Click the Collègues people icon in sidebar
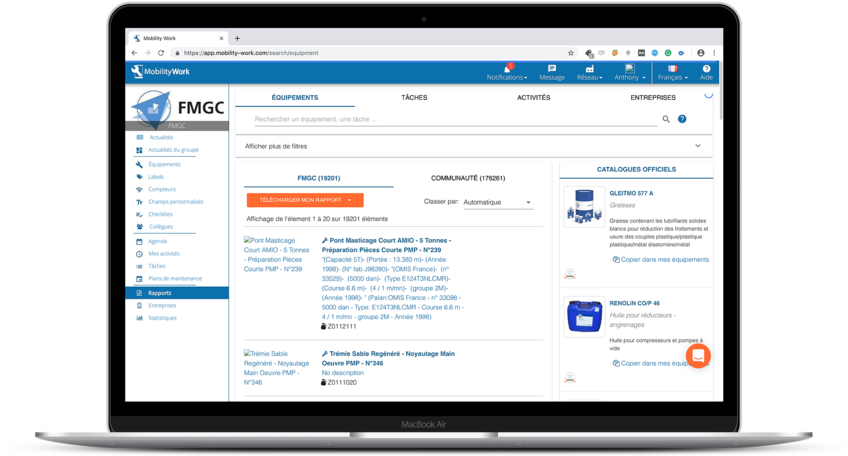 (139, 227)
